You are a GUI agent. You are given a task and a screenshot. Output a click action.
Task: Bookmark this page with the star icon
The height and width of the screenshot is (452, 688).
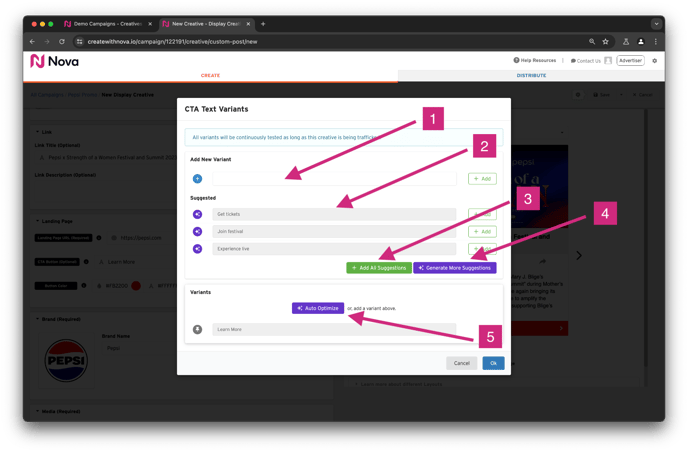pos(605,42)
